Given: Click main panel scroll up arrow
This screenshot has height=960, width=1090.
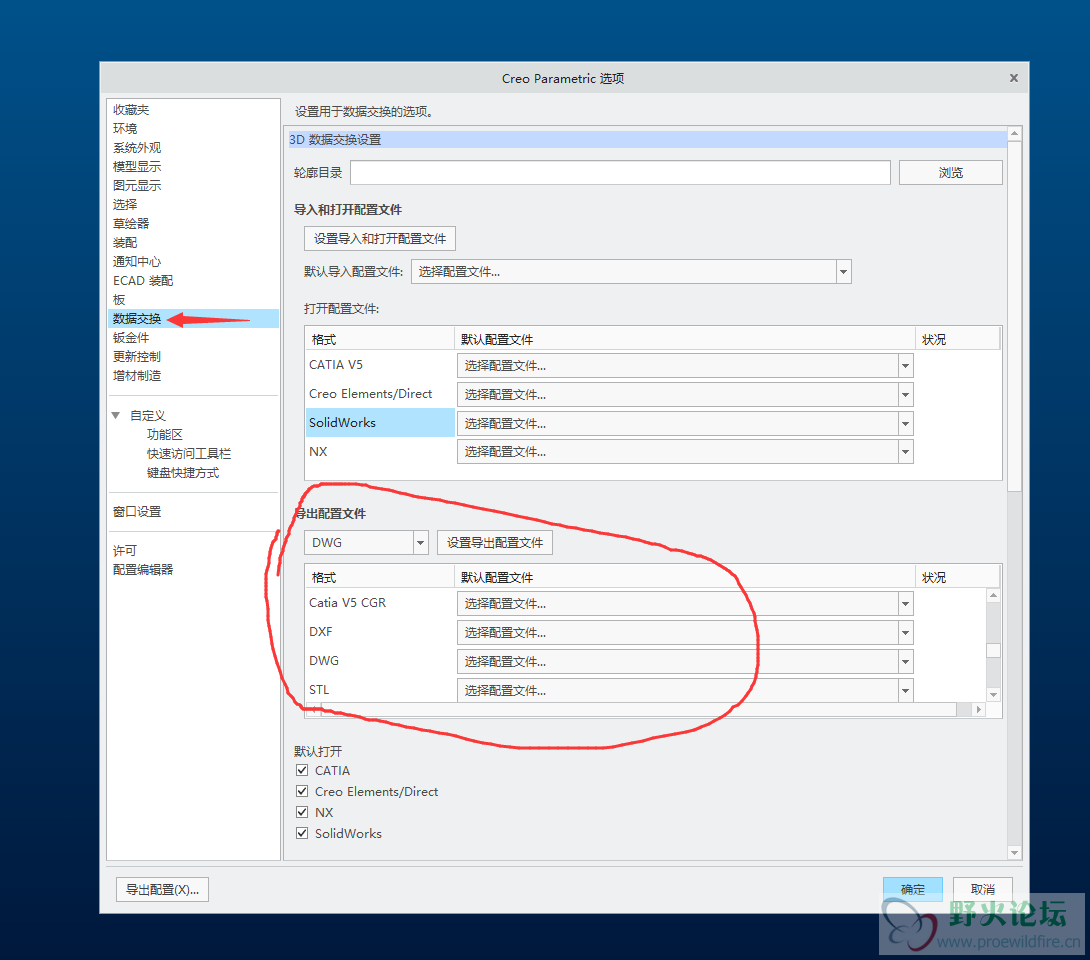Looking at the screenshot, I should (1014, 133).
